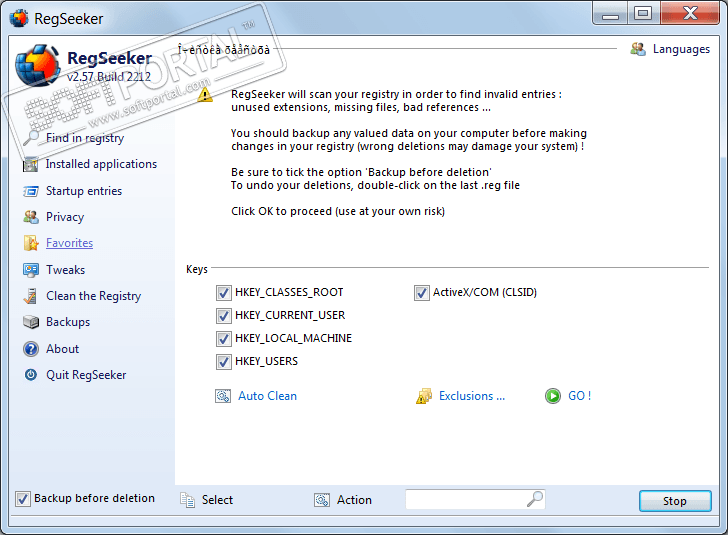The height and width of the screenshot is (535, 728).
Task: Select Clean the Registry
Action: coord(93,296)
